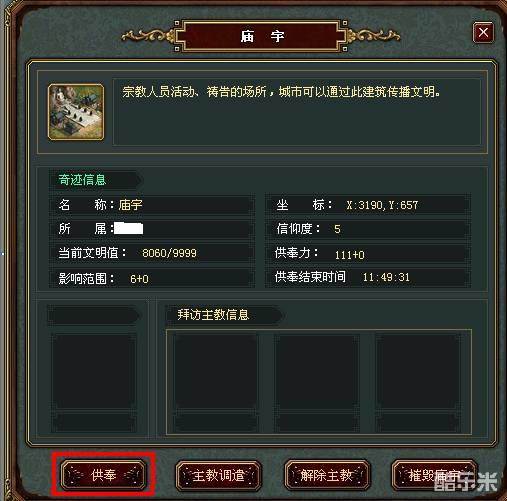Close the 庙宇 window
This screenshot has height=501, width=507.
[x=483, y=32]
